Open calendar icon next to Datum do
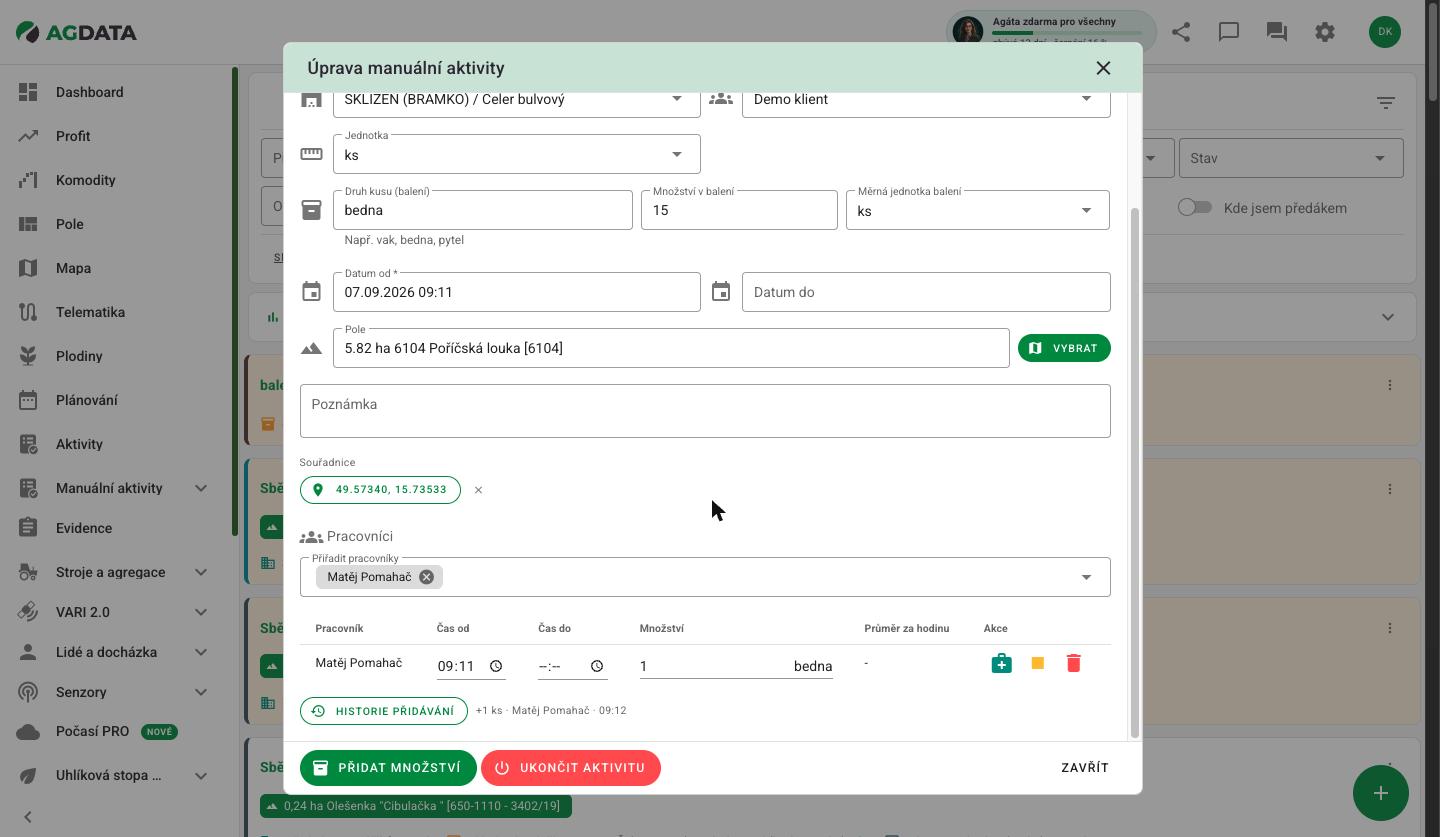Screen dimensions: 1440x837 721,292
